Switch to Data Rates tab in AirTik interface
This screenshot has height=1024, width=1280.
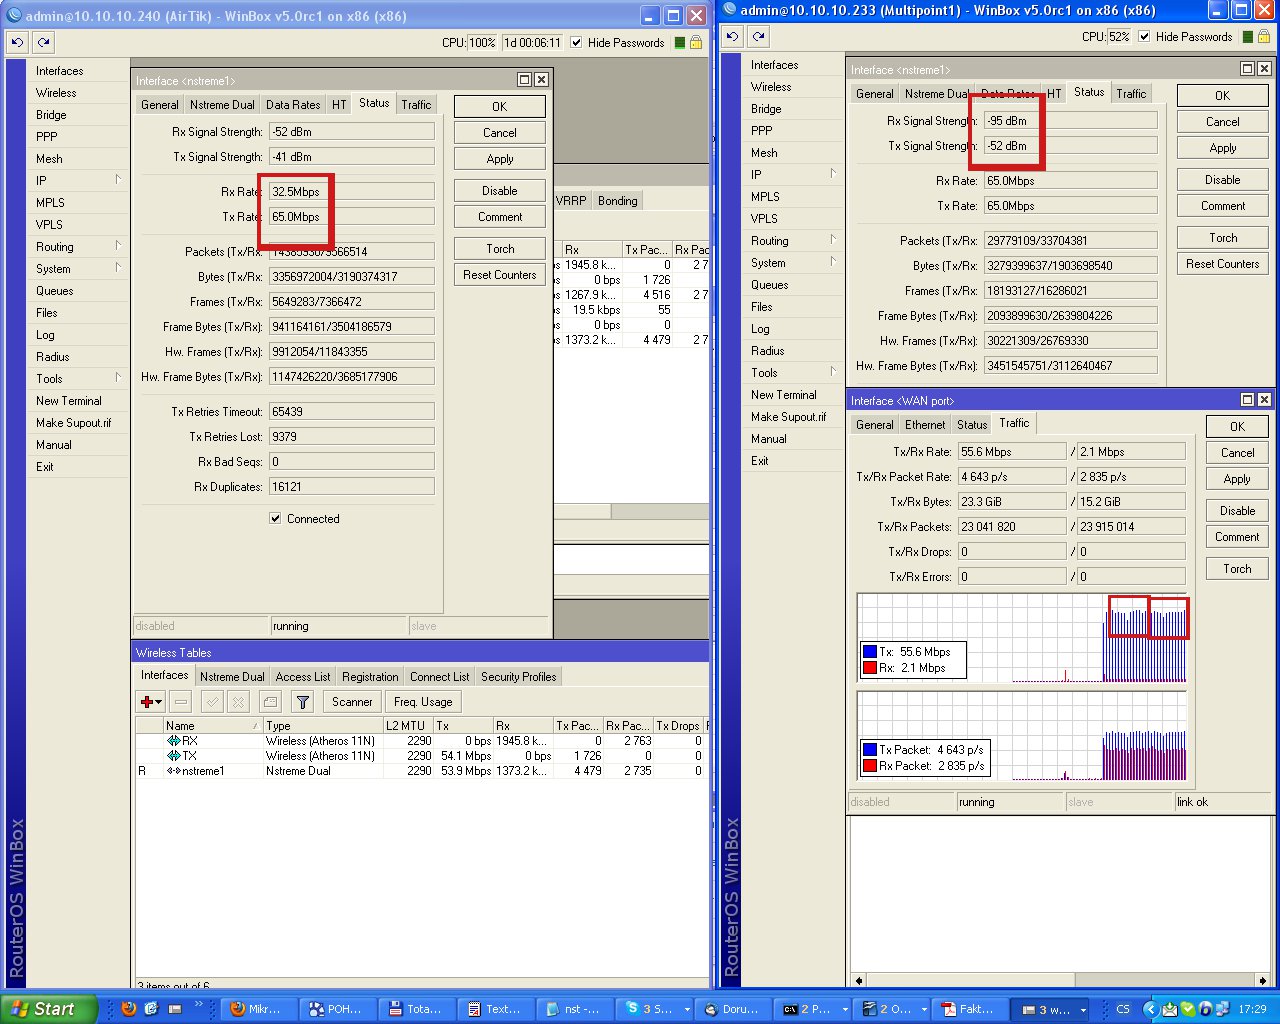293,104
